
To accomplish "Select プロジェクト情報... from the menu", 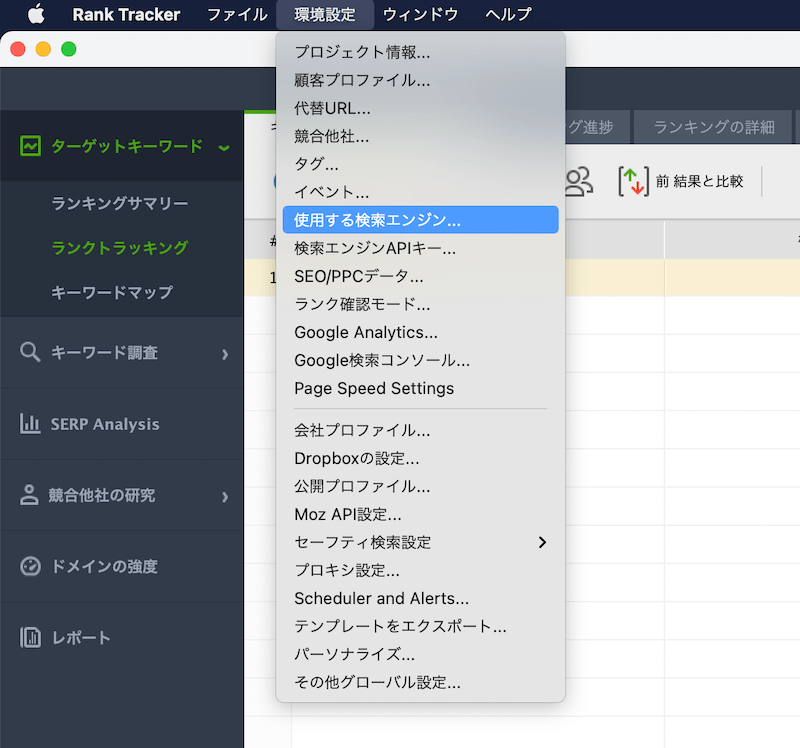I will coord(420,52).
